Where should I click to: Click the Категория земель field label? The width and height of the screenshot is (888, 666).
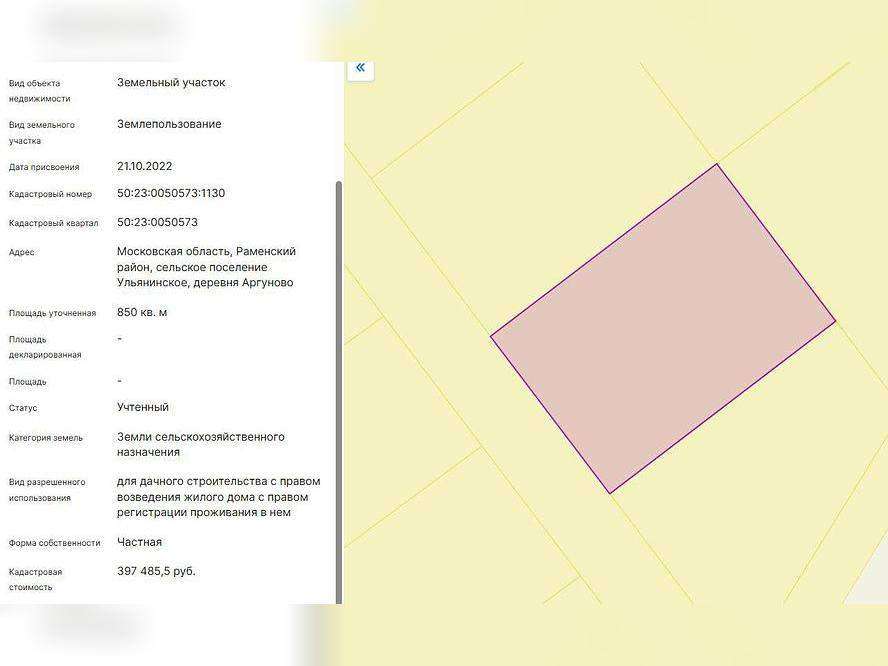pos(46,438)
